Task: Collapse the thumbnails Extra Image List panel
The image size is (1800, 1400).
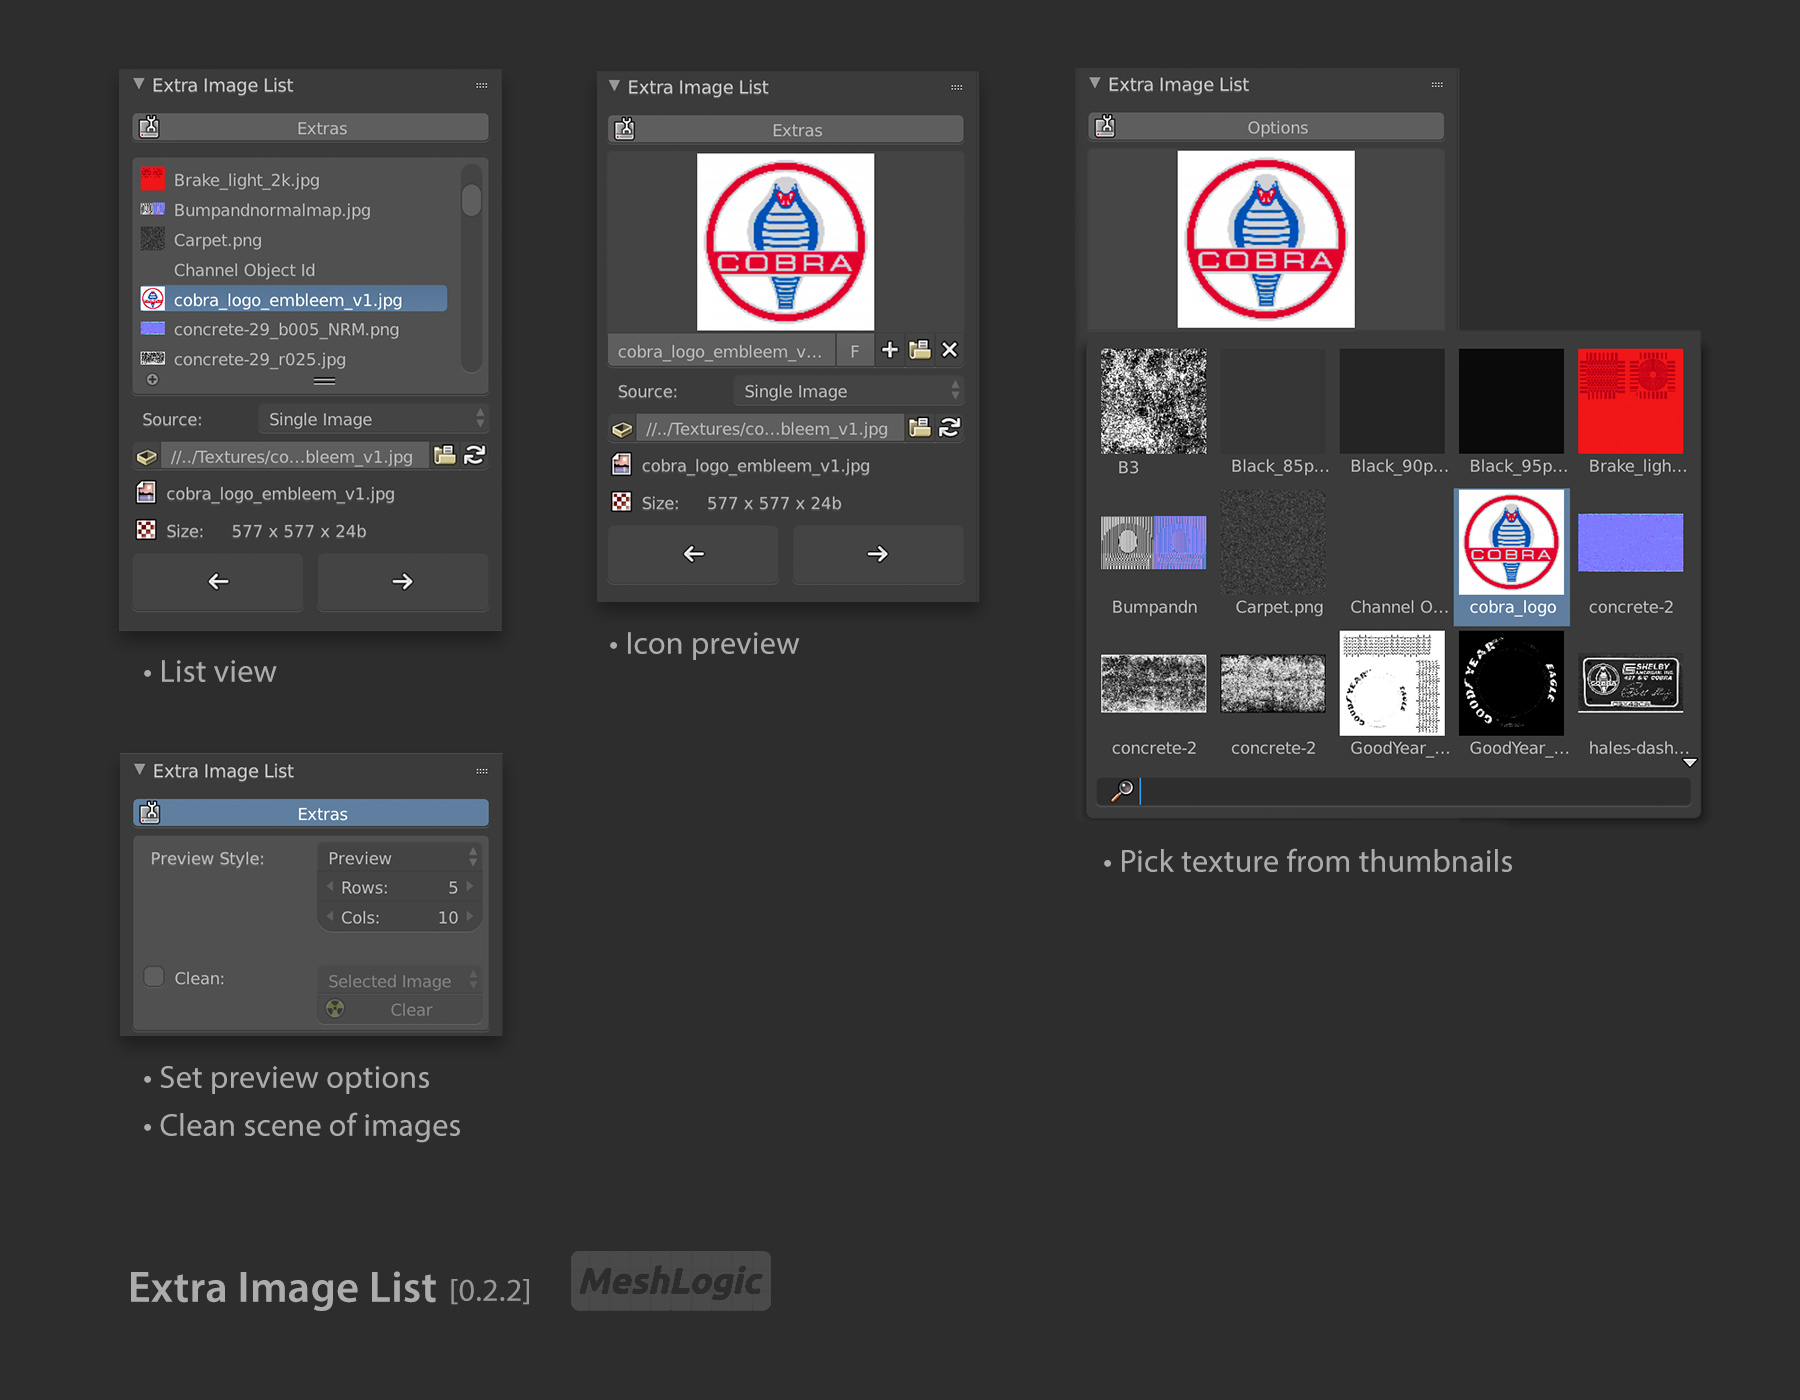Action: coord(1095,84)
